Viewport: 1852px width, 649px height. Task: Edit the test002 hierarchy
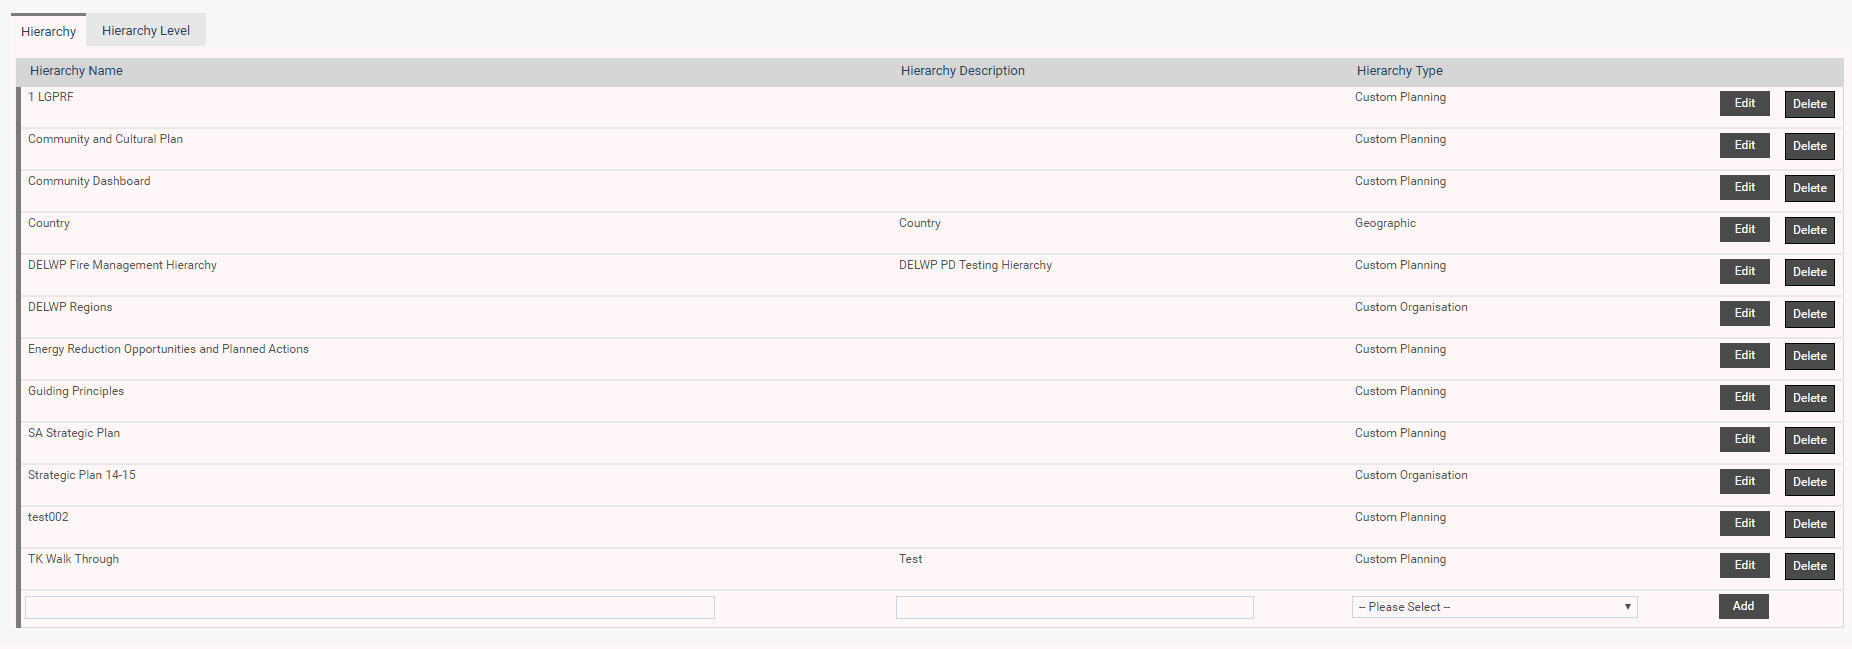click(1745, 524)
